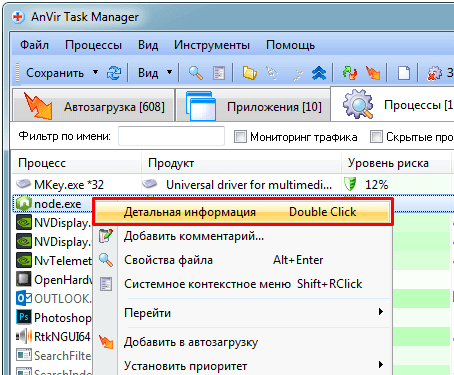Open the Сохранить dropdown arrow
Viewport: 454px width, 375px height.
[96, 72]
